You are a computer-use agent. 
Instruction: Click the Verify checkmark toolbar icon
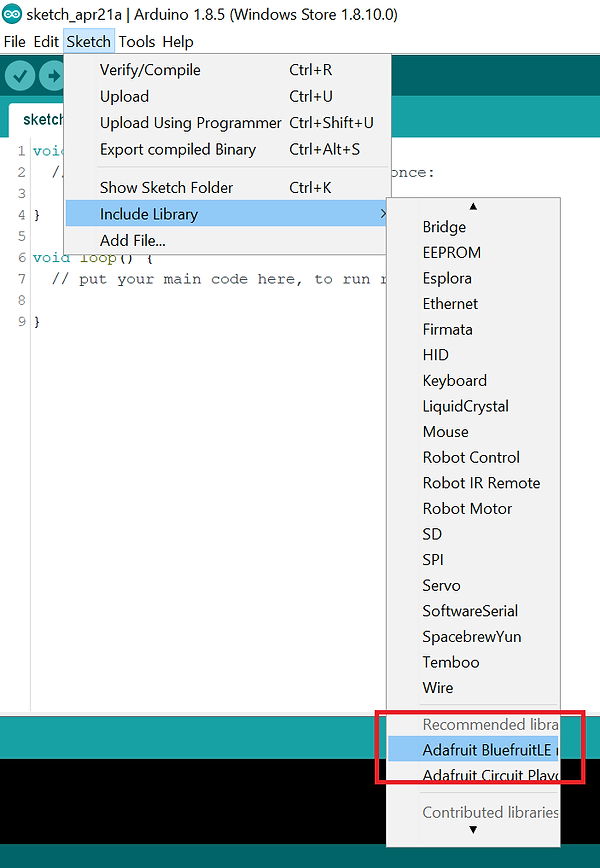[20, 75]
